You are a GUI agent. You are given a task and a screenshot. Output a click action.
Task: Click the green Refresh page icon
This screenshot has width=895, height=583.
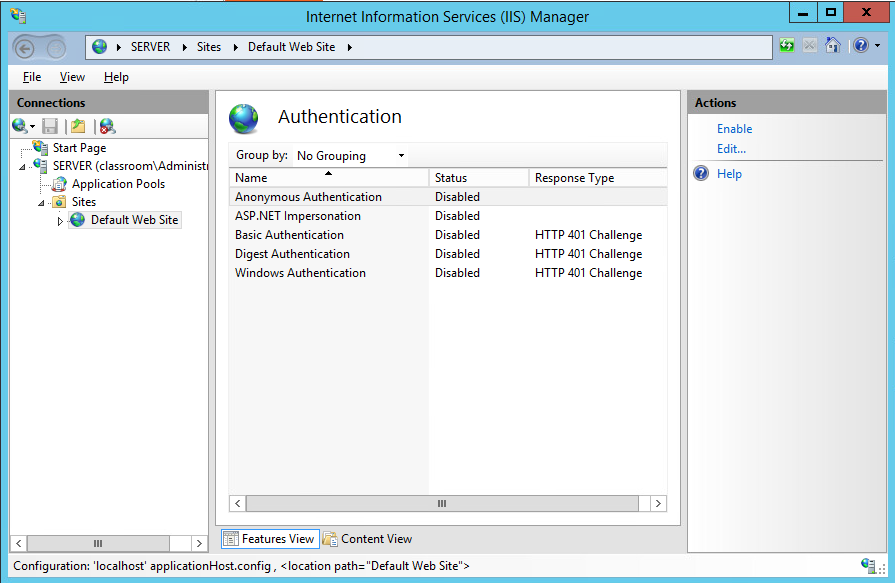[x=787, y=45]
